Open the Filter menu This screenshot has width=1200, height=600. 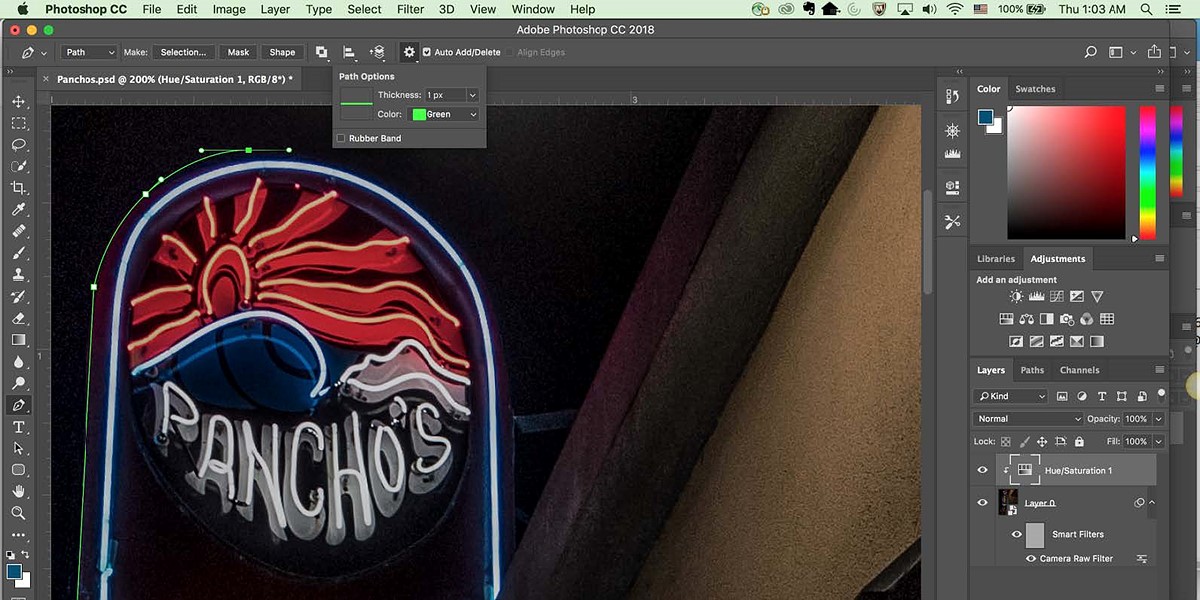tap(410, 9)
